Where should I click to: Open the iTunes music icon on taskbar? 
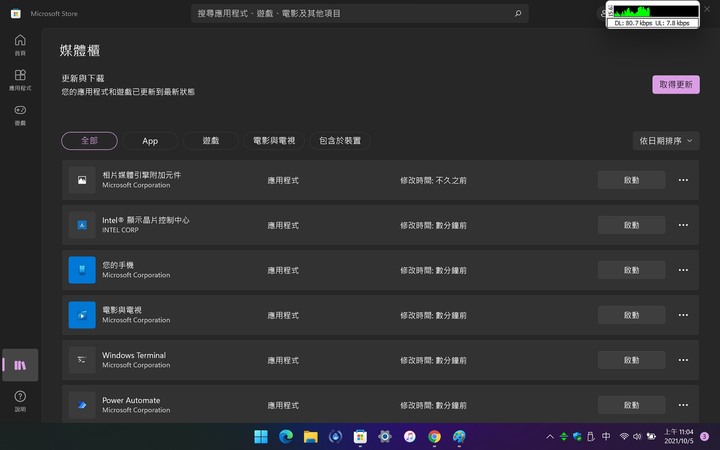coord(410,436)
